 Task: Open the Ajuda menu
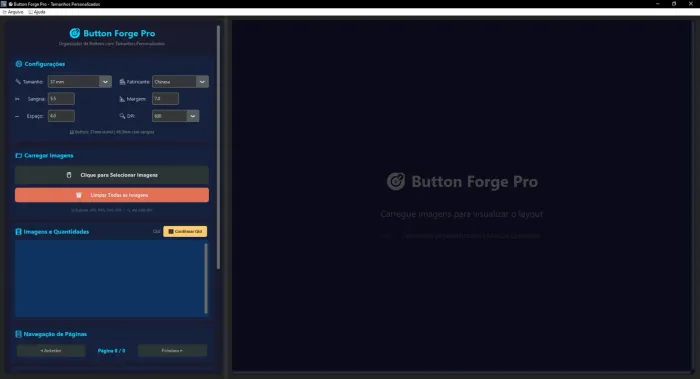pos(37,12)
